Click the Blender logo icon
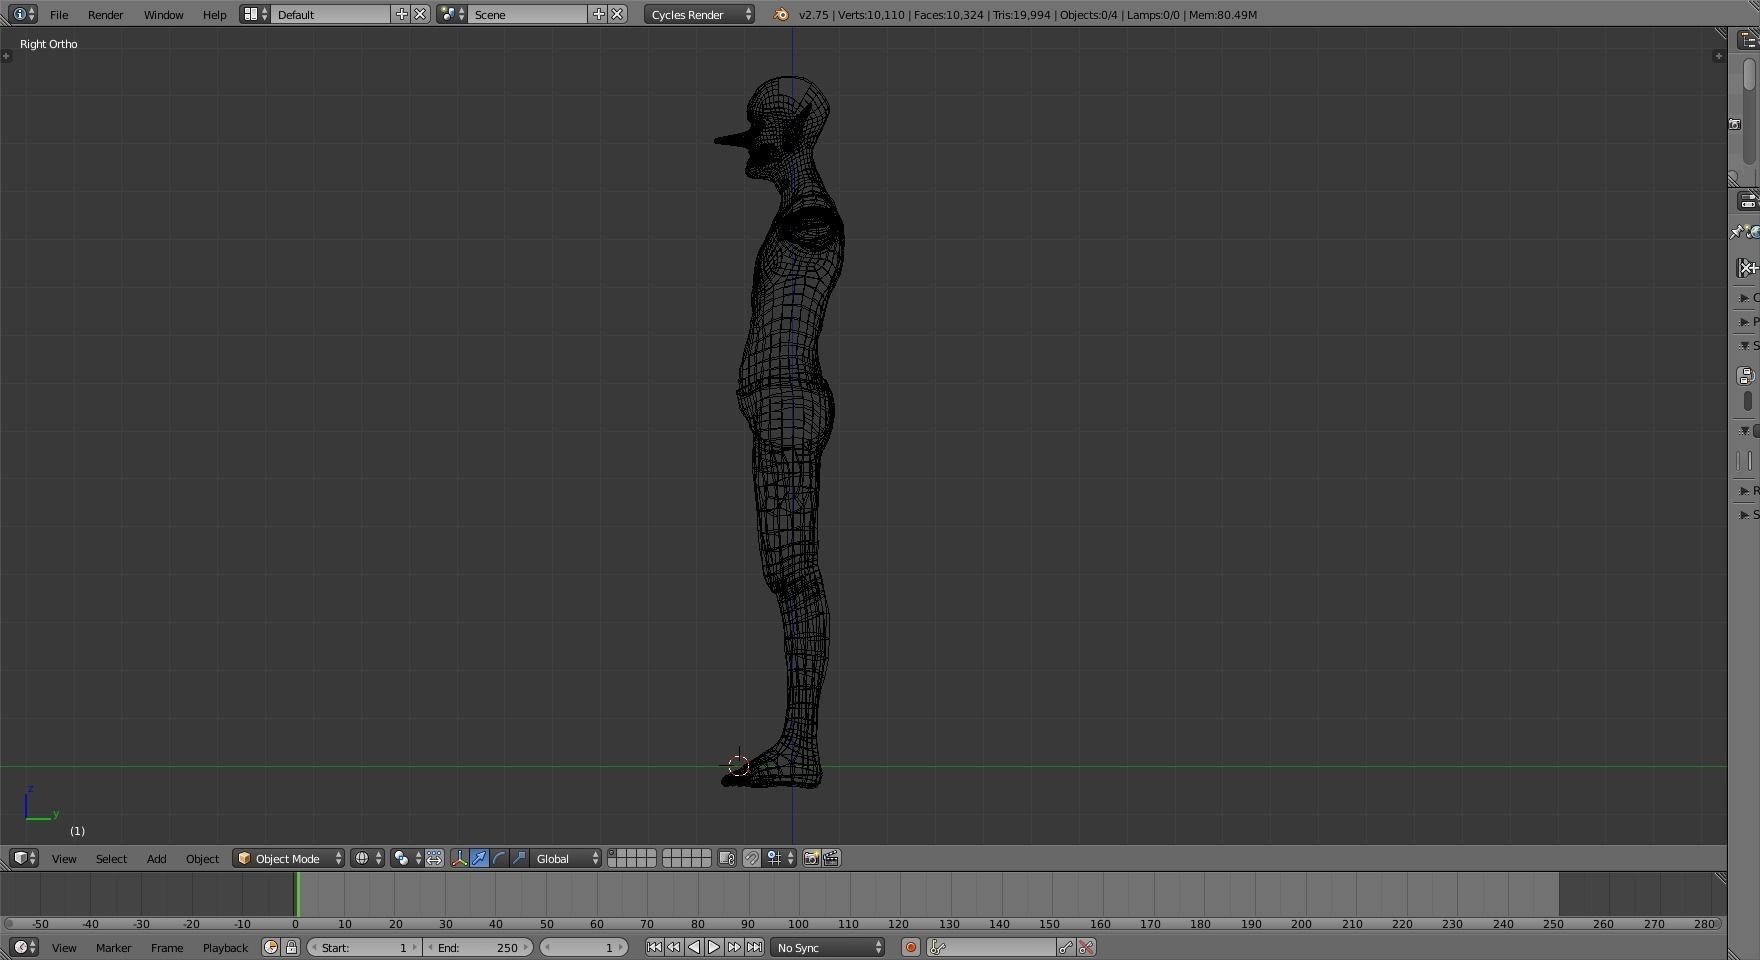1760x960 pixels. (x=781, y=14)
